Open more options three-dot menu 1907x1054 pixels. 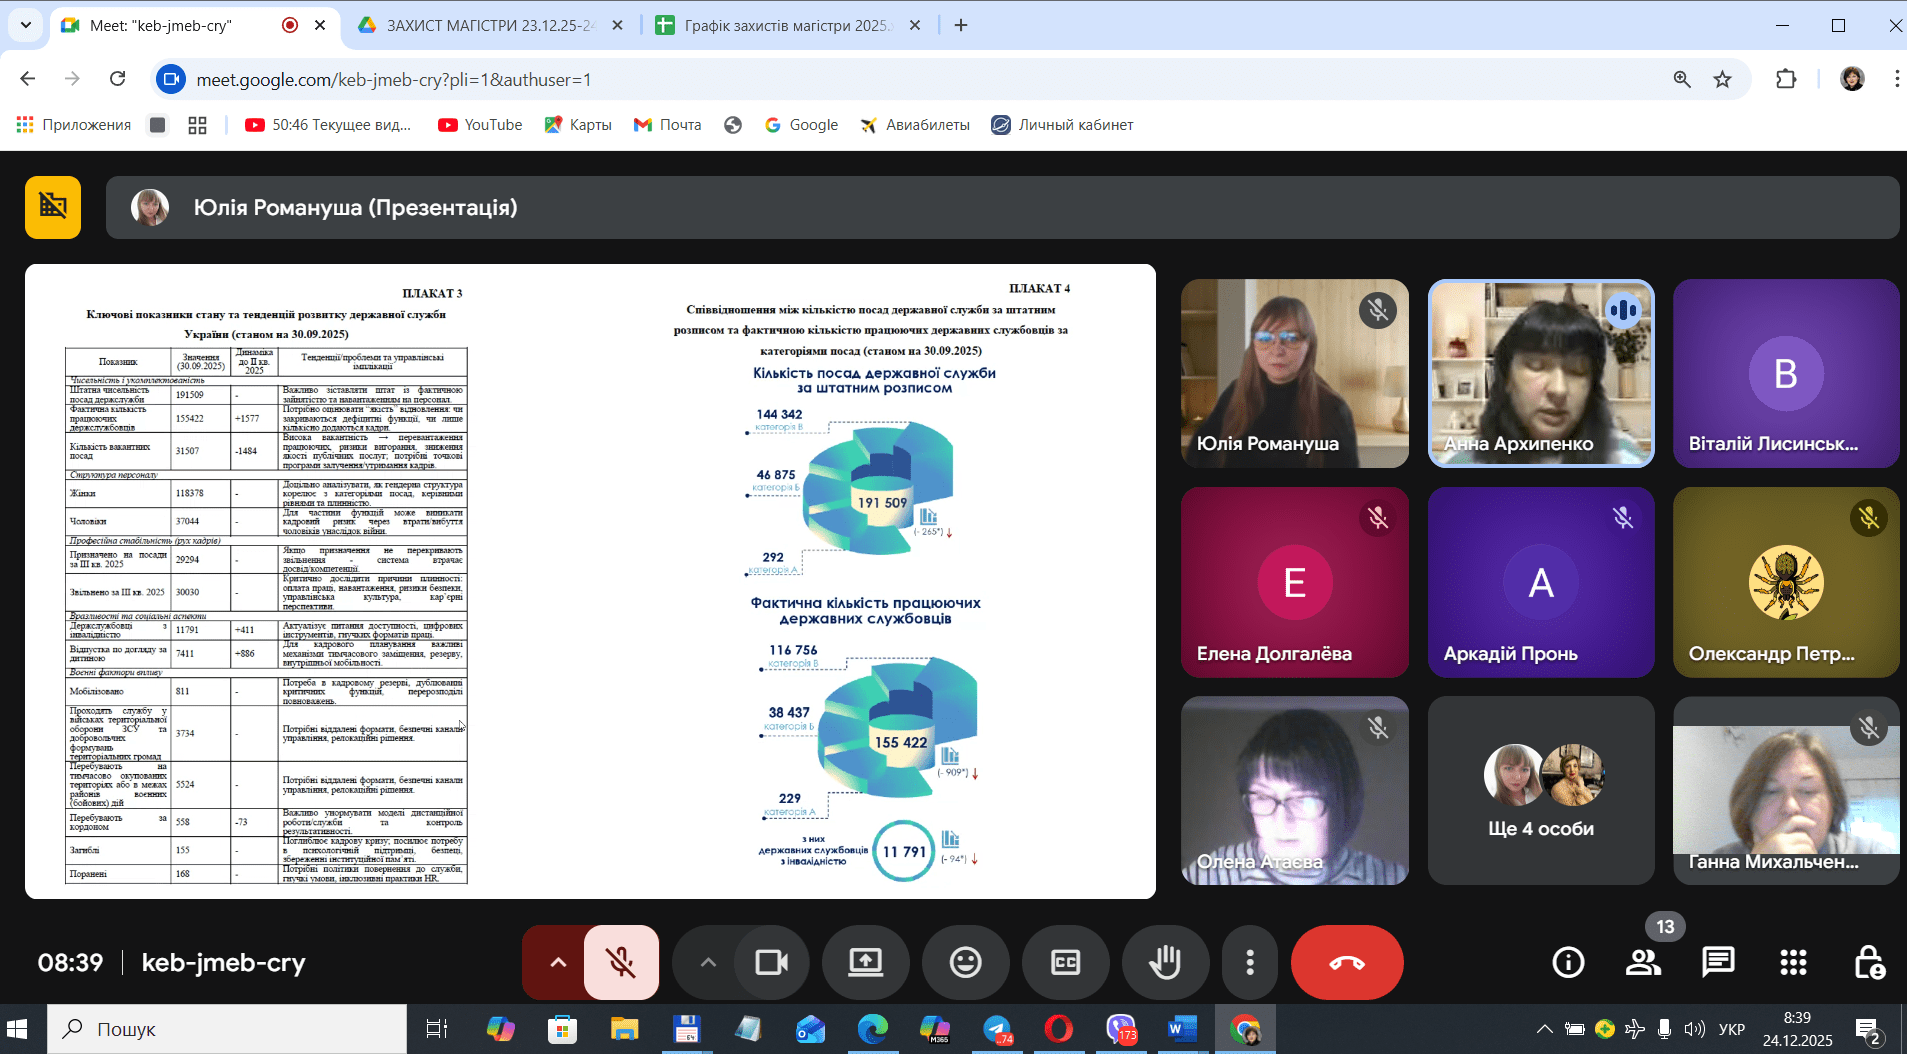tap(1249, 962)
